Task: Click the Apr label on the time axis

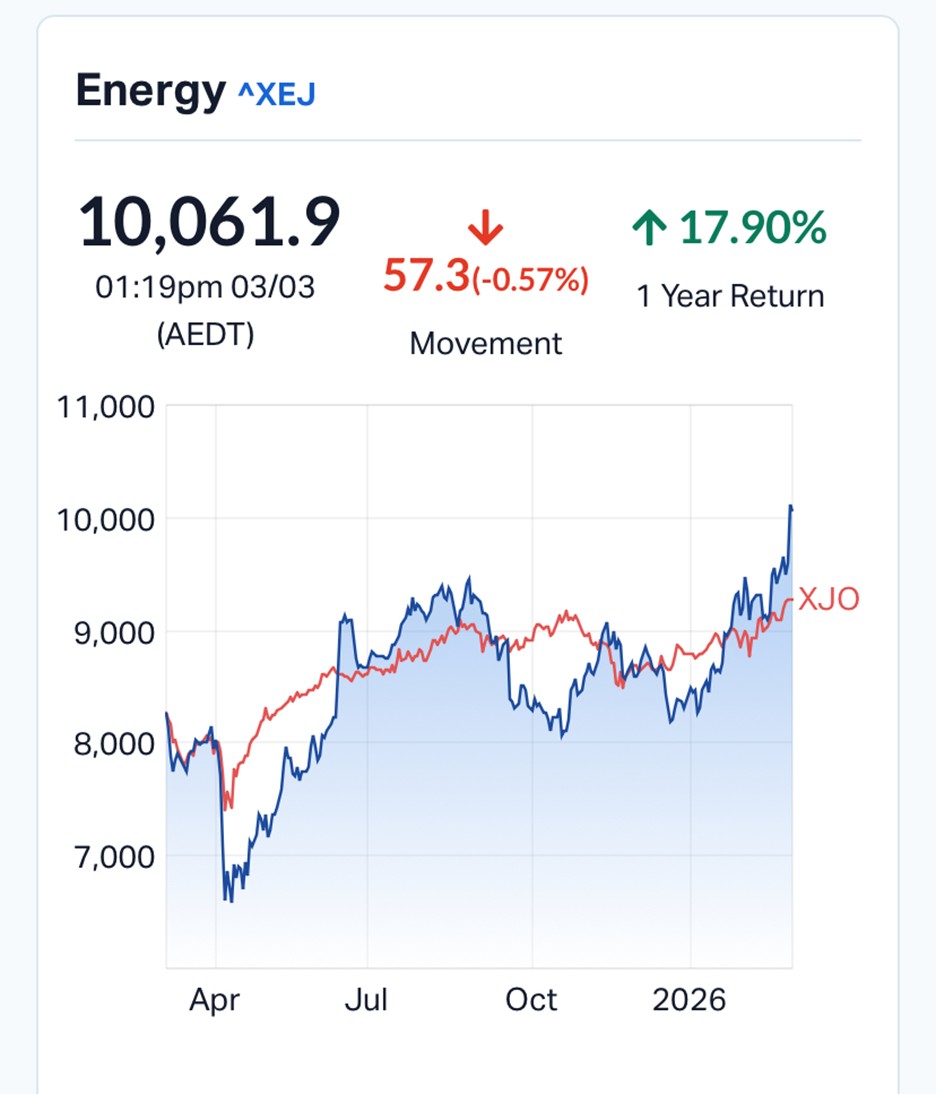Action: point(215,1000)
